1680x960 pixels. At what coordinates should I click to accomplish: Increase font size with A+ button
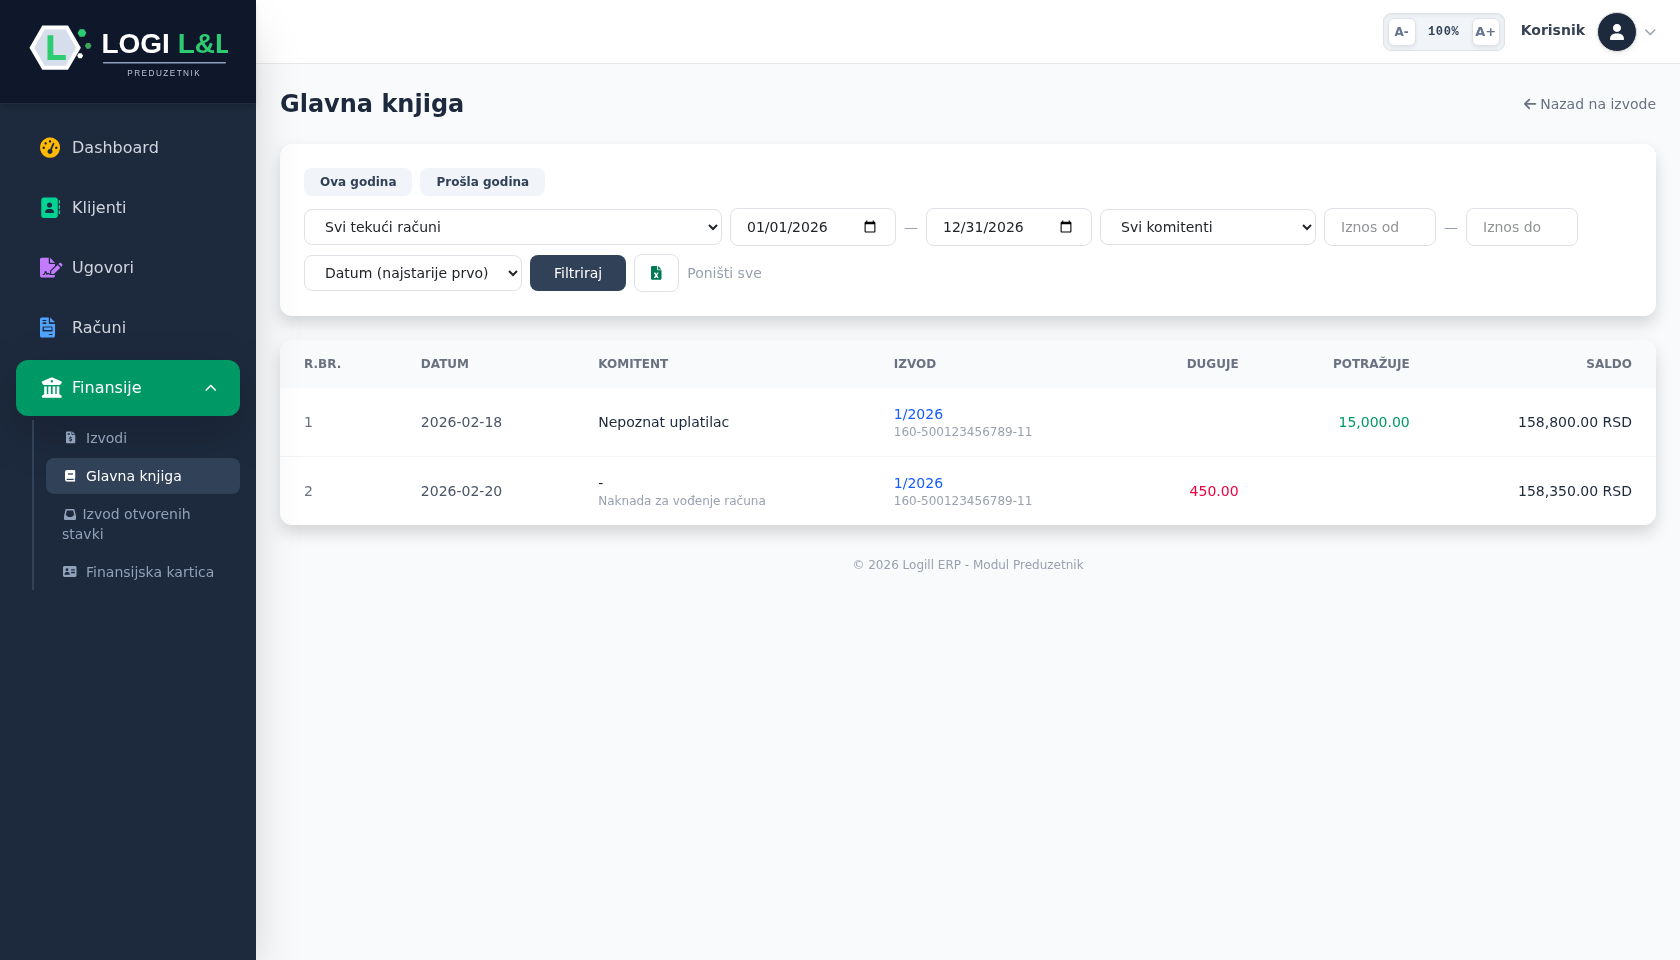tap(1485, 32)
